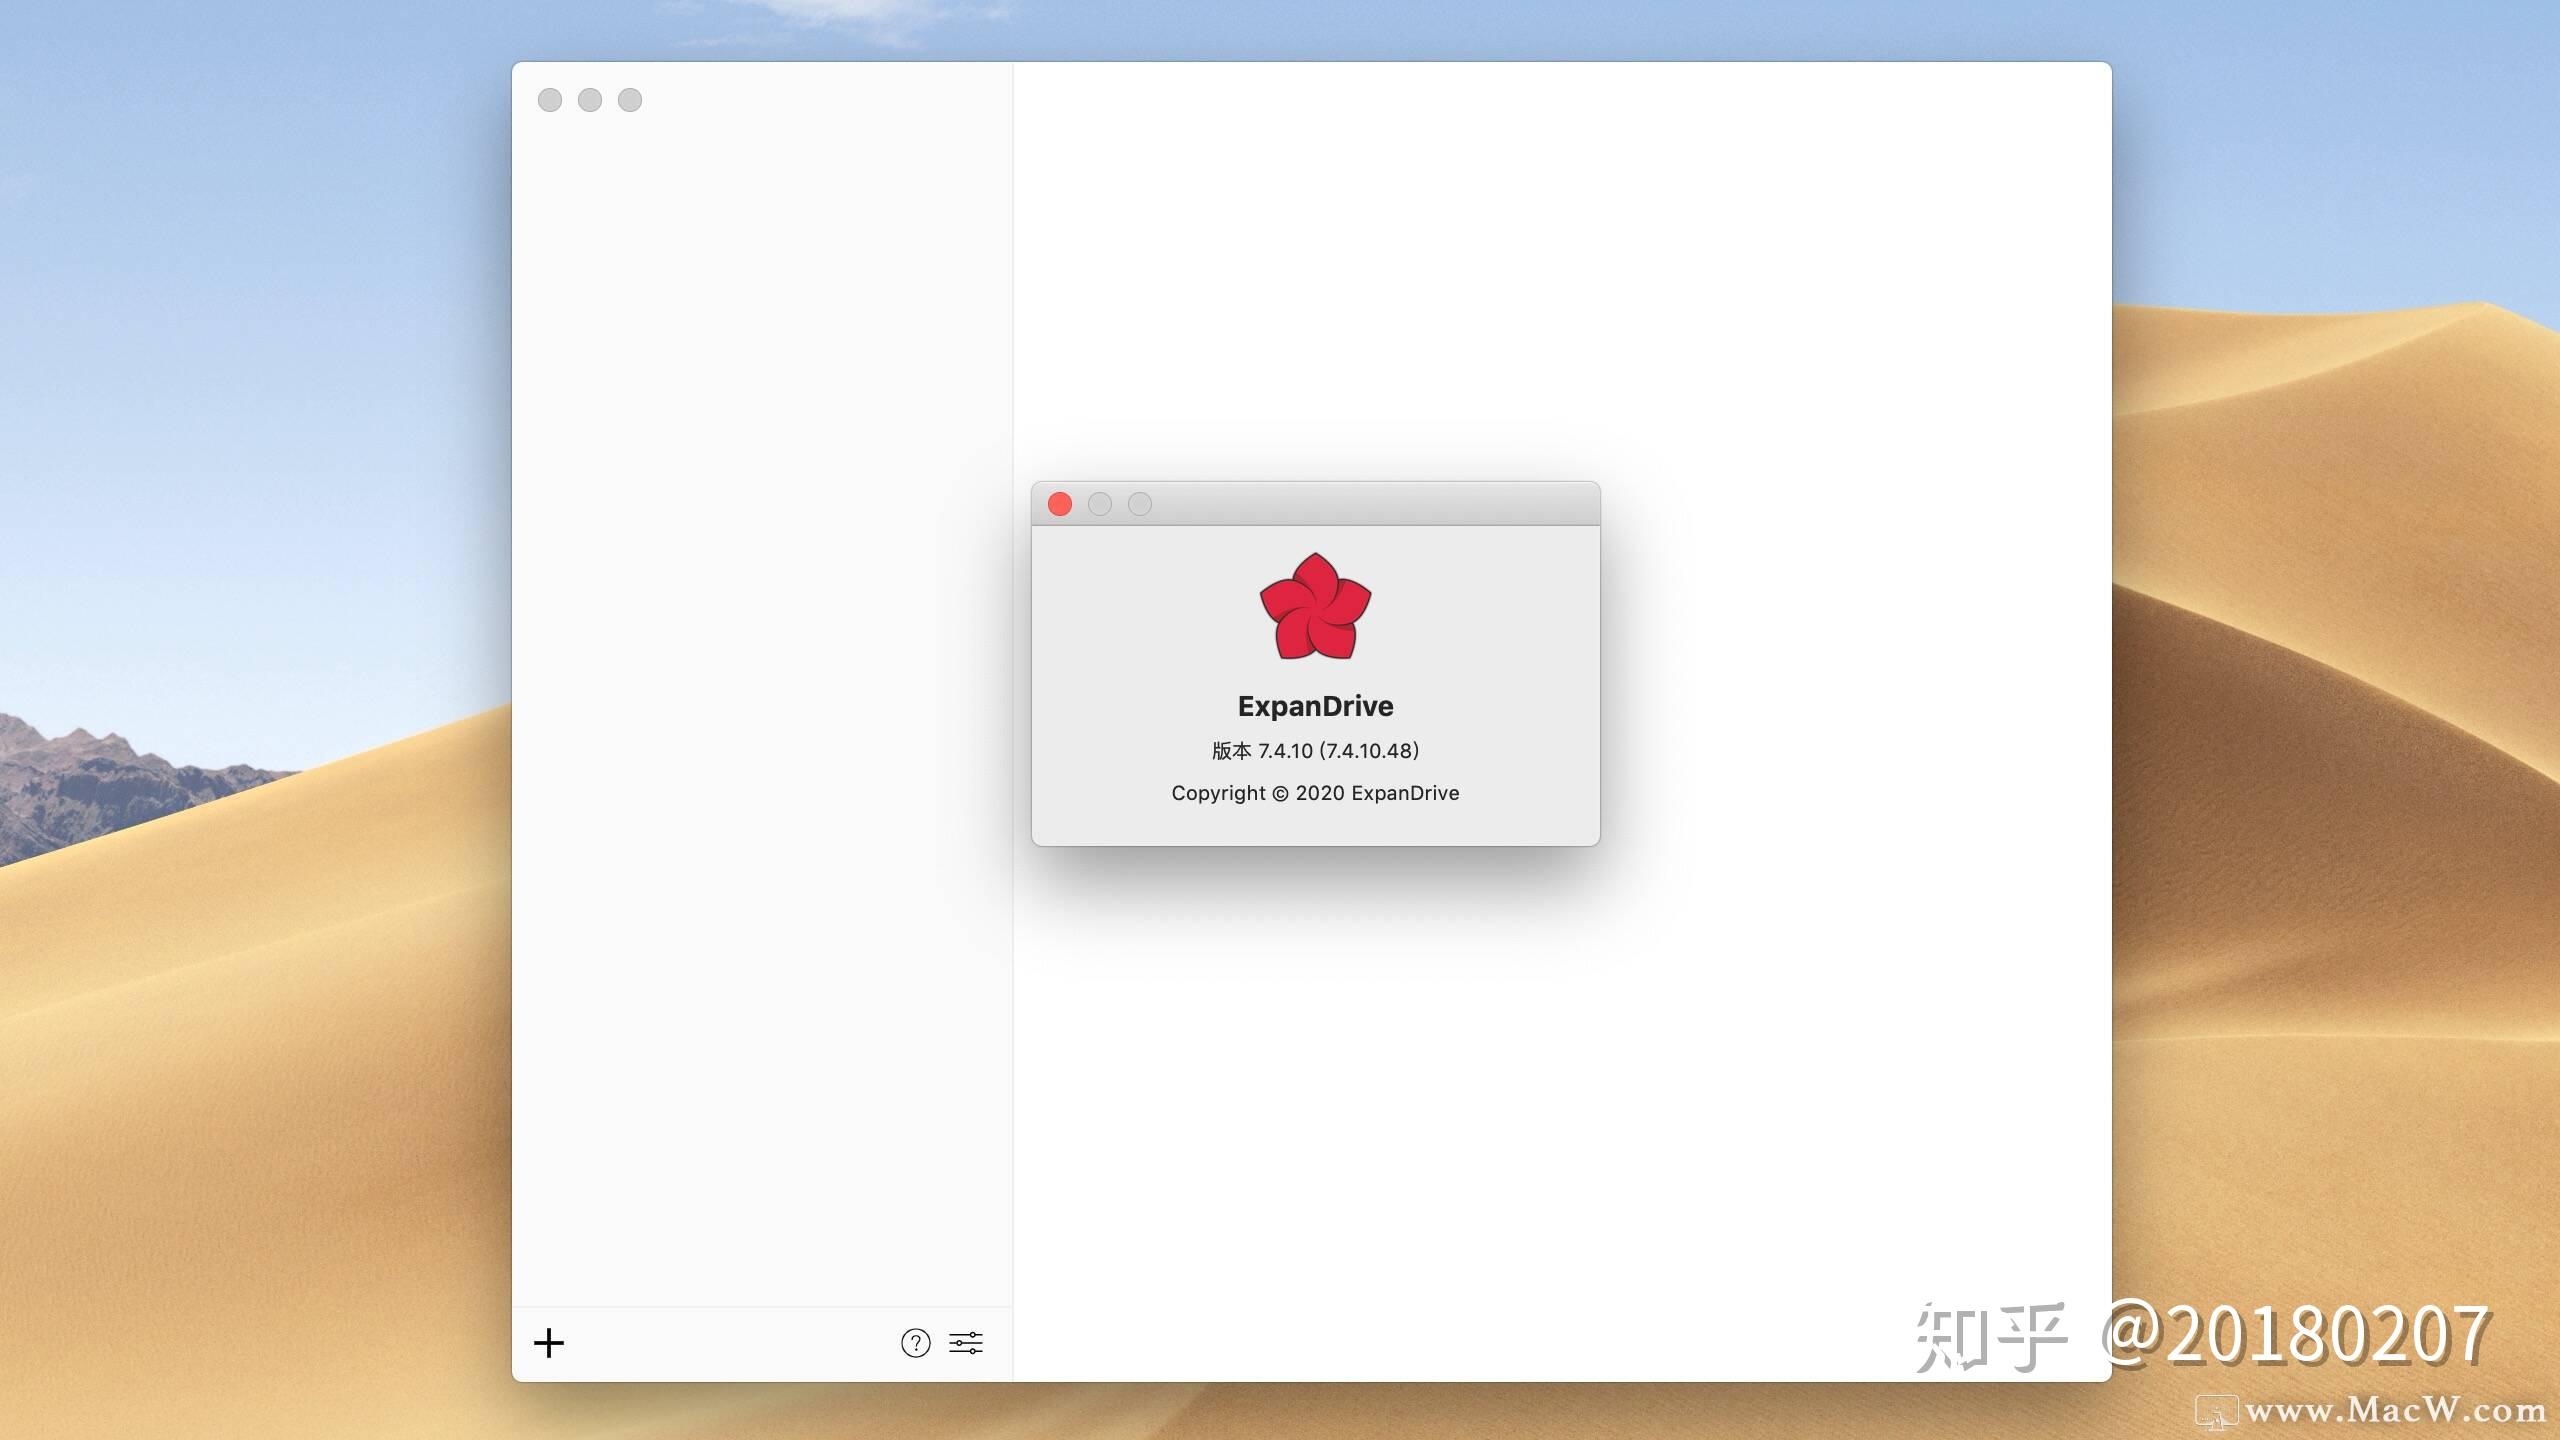2560x1440 pixels.
Task: Click the main window's middle traffic light button
Action: (x=590, y=100)
